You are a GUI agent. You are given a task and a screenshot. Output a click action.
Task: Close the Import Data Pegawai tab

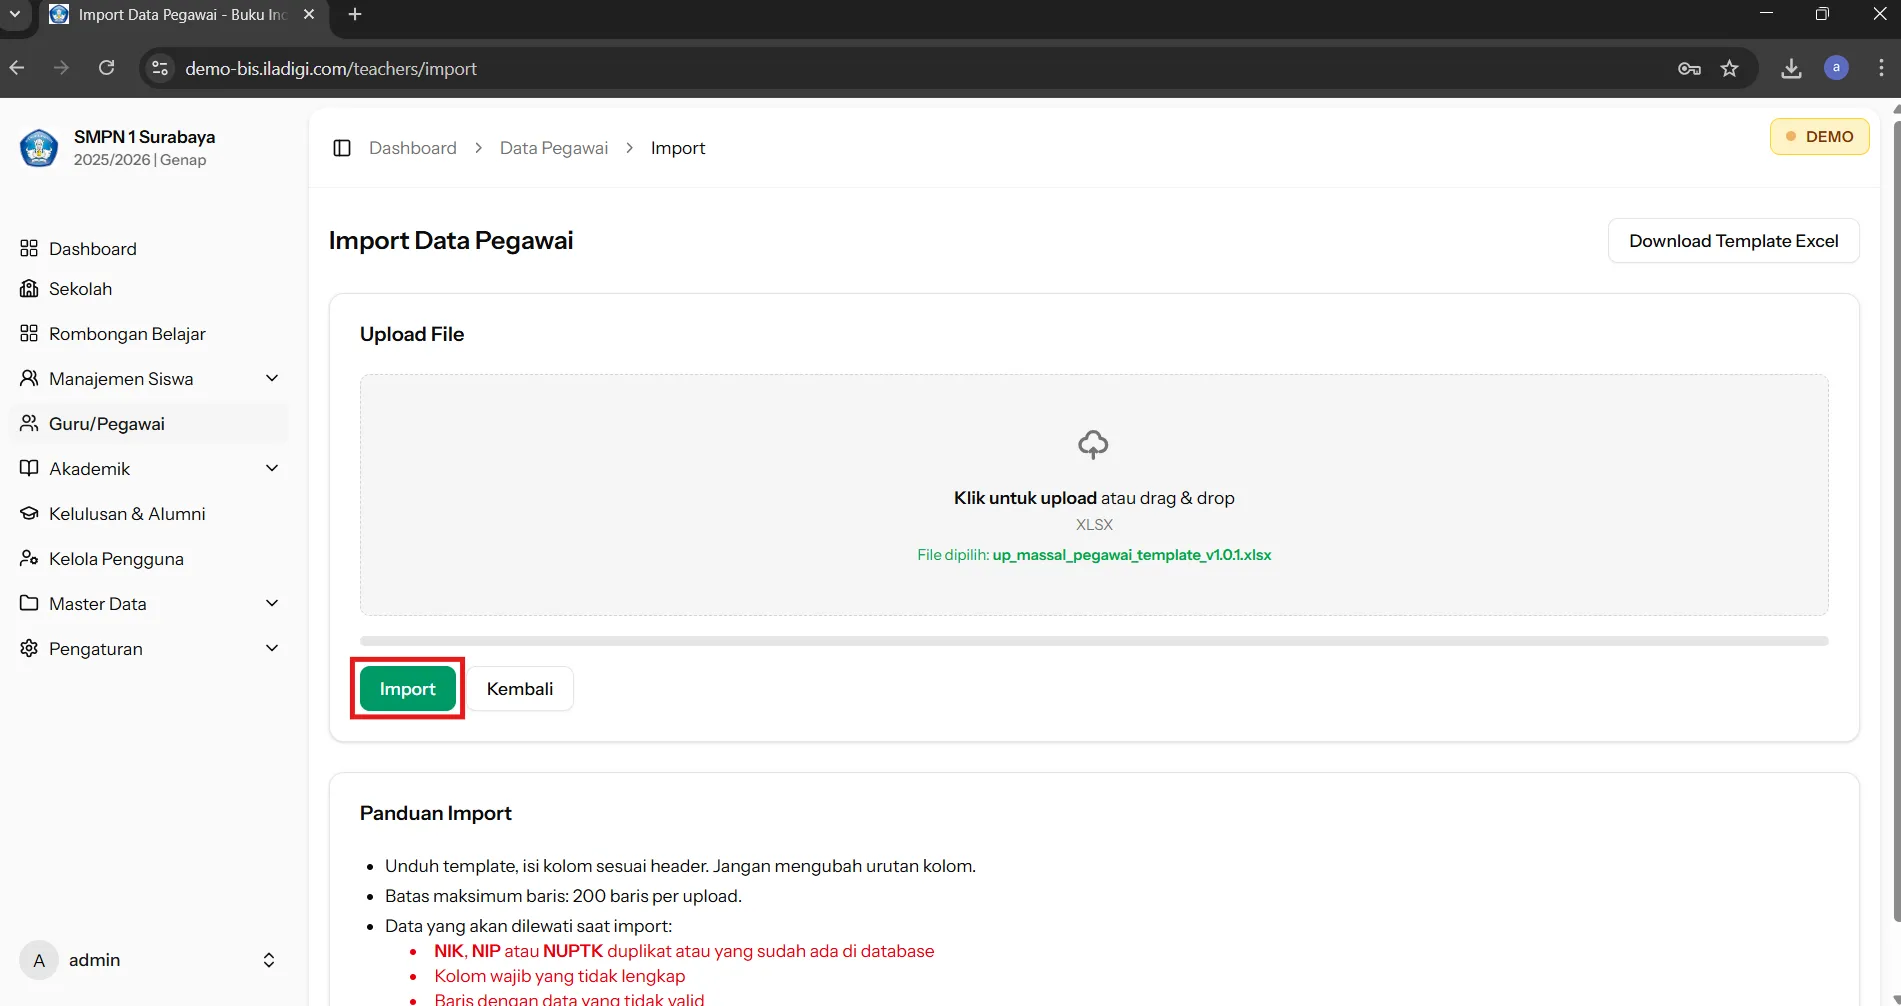(x=309, y=14)
